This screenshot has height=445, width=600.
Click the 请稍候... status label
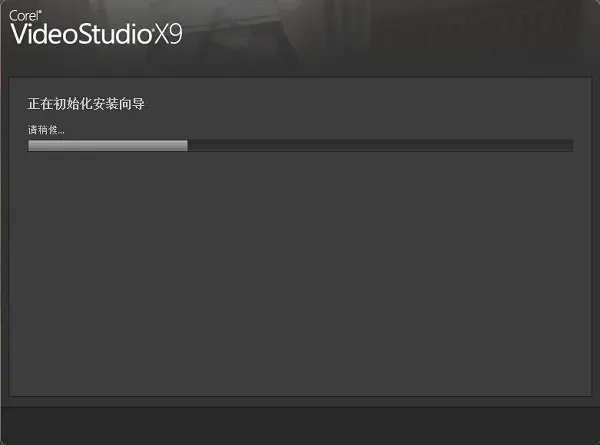click(46, 130)
